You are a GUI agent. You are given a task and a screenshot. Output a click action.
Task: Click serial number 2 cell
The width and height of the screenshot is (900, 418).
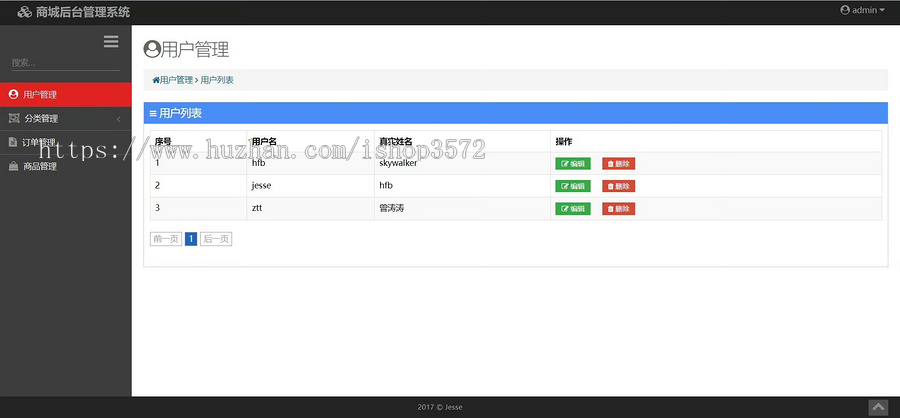(199, 186)
